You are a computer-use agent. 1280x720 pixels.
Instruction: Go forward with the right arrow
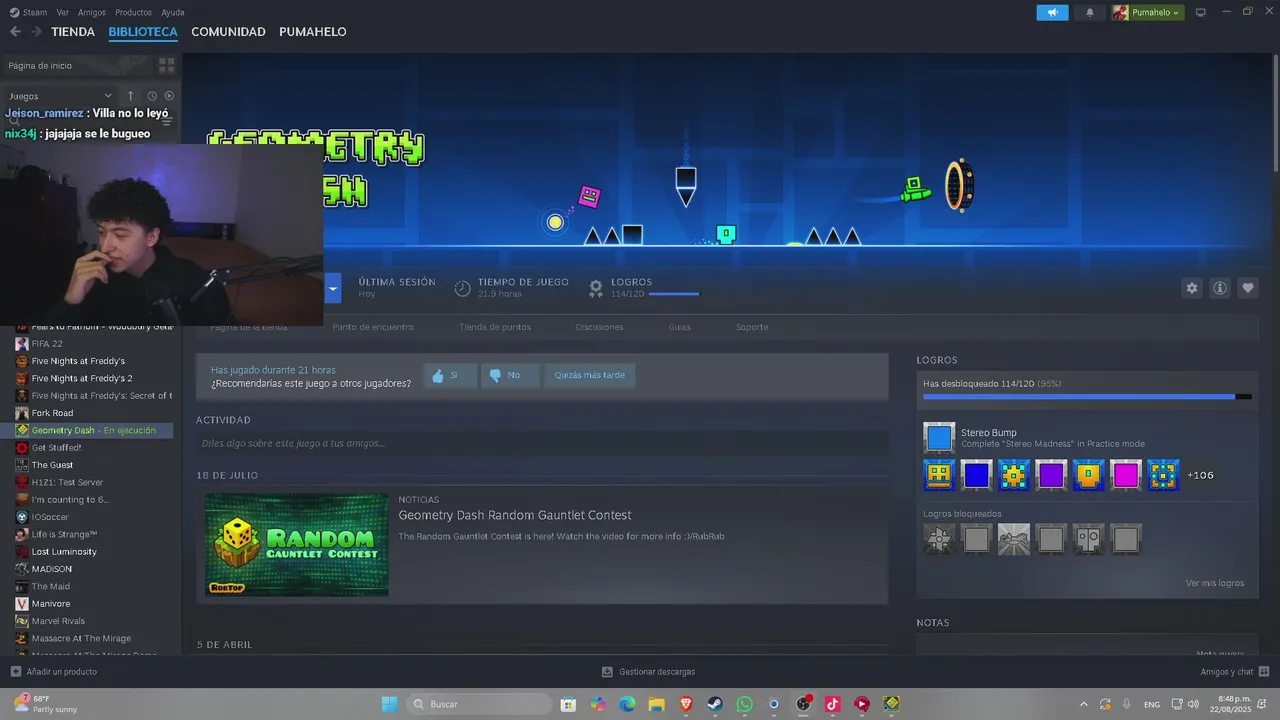(36, 32)
